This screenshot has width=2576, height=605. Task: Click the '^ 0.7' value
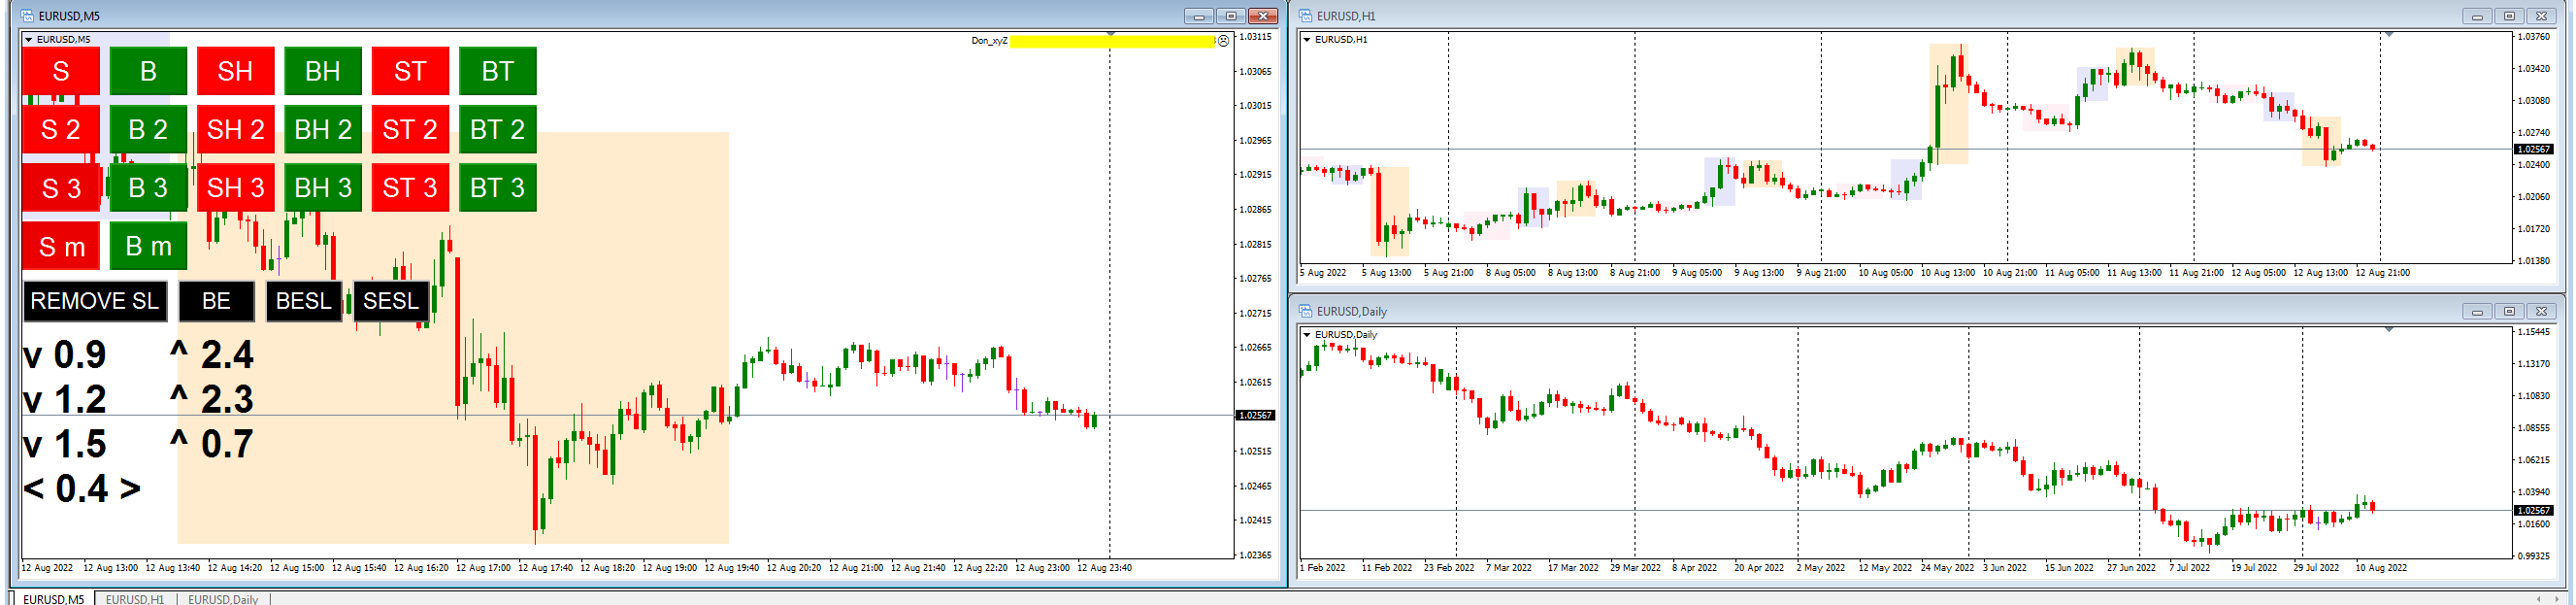(x=212, y=444)
